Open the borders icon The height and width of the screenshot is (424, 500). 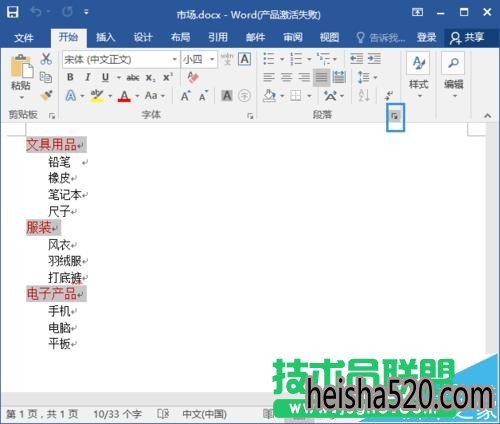[296, 96]
